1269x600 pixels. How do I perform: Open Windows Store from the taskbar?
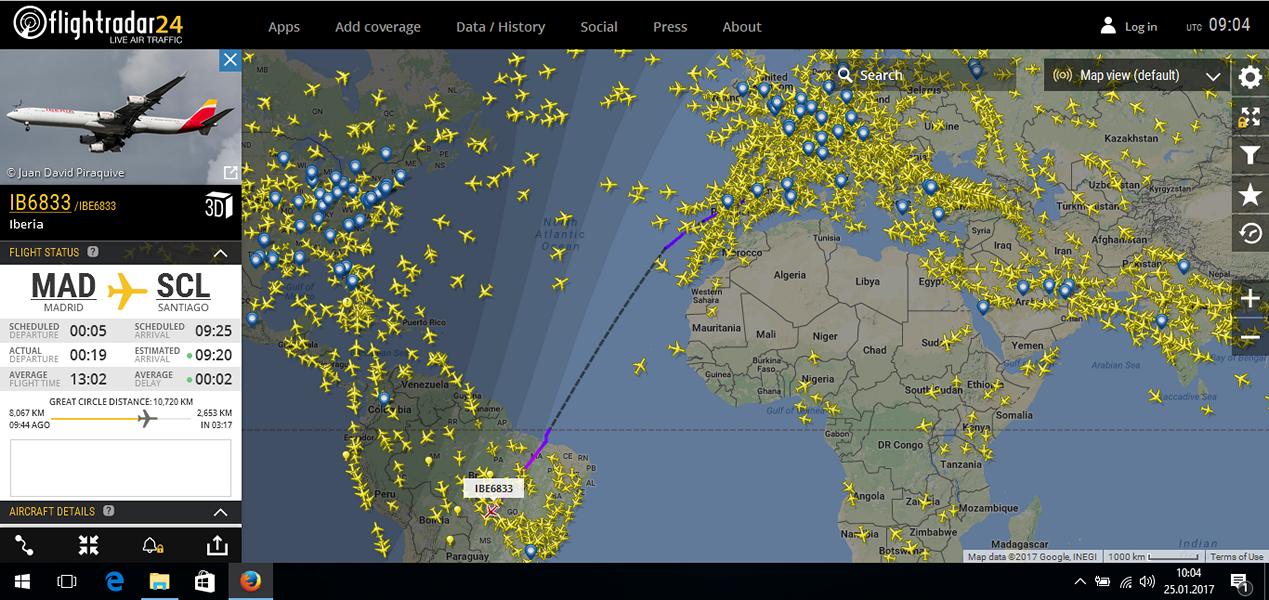point(205,581)
